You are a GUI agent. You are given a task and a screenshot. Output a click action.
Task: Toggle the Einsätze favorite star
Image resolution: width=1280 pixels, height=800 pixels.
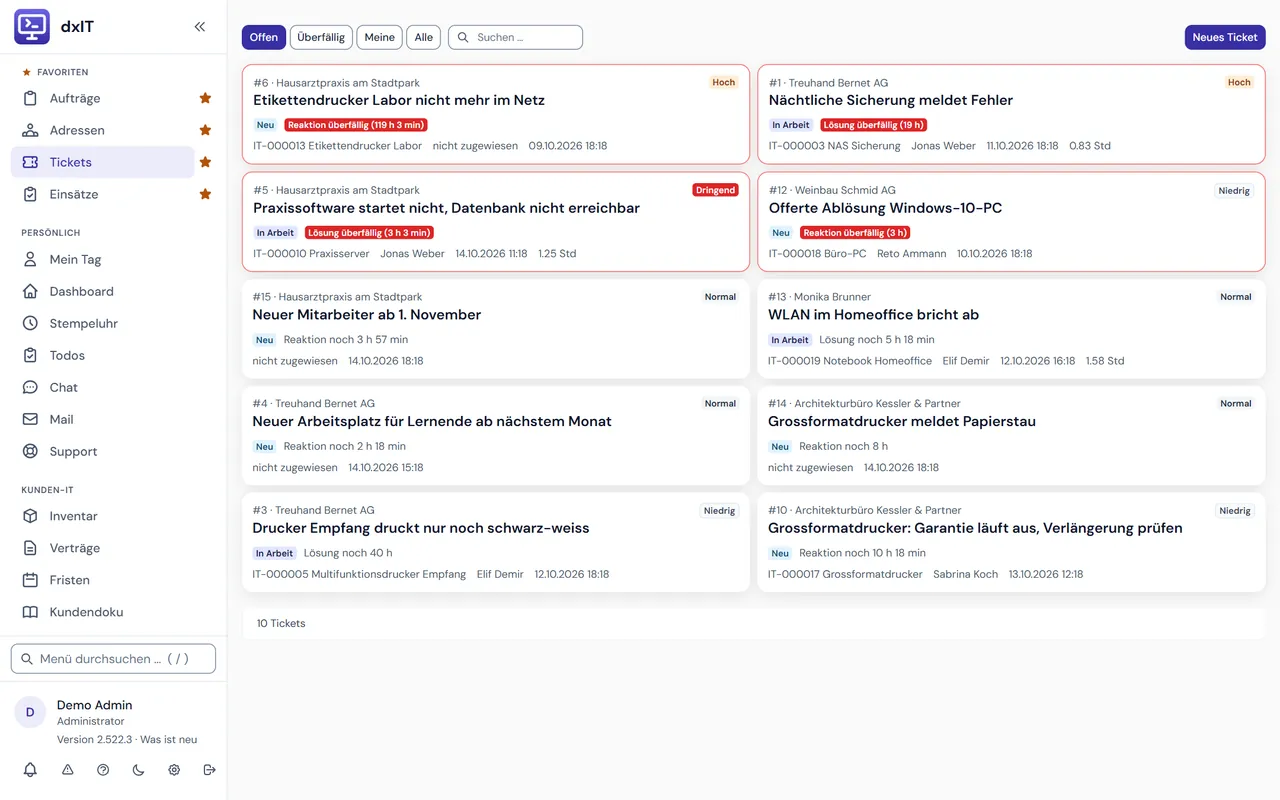point(205,194)
